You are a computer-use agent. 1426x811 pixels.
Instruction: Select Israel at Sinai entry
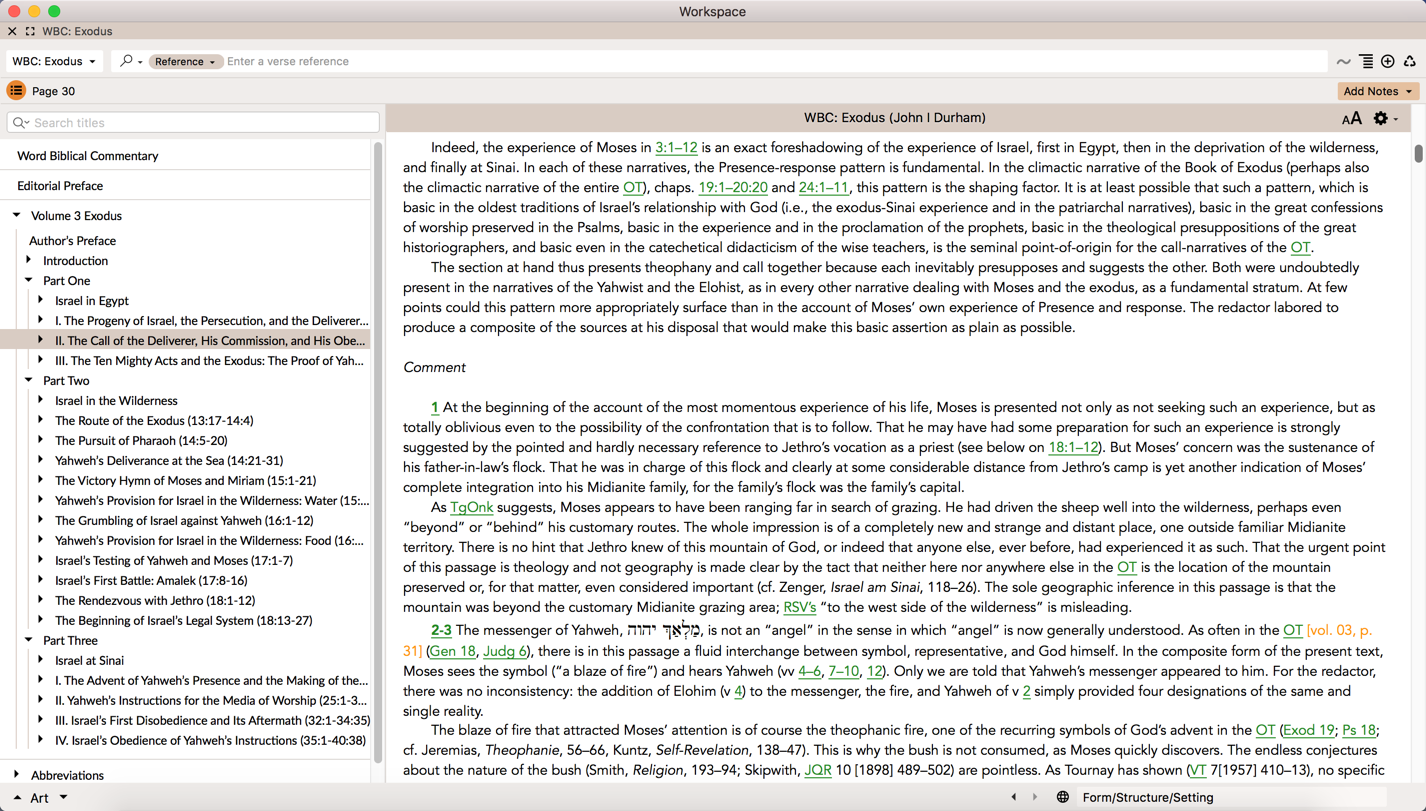(89, 661)
